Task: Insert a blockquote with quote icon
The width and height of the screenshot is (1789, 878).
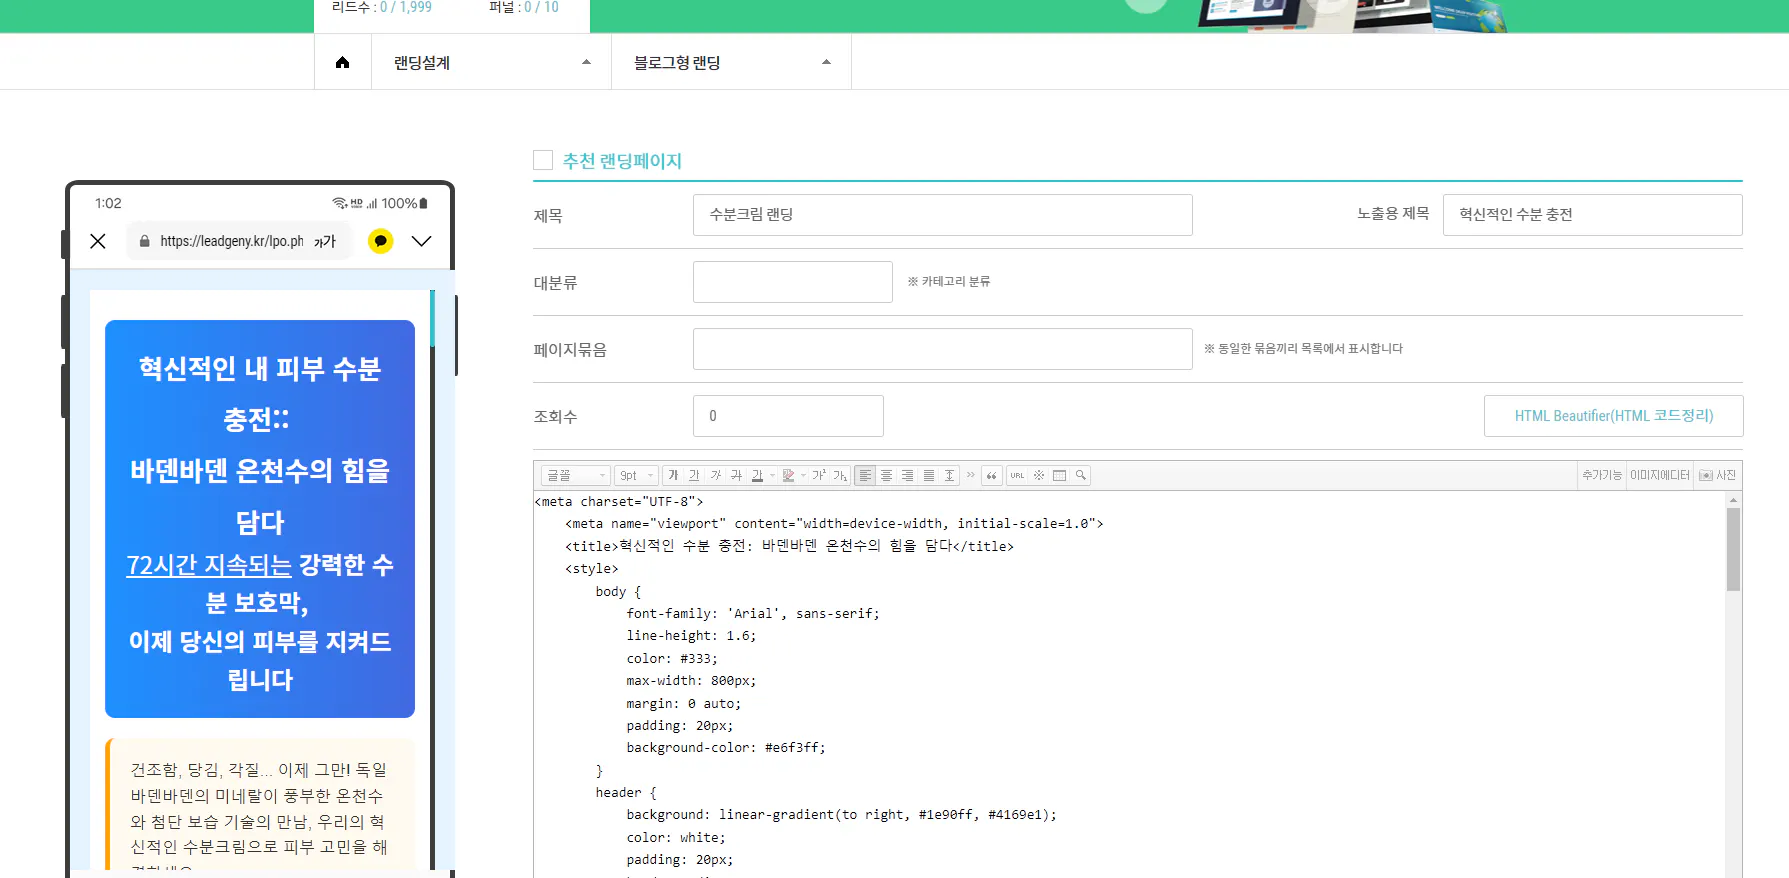Action: tap(991, 475)
